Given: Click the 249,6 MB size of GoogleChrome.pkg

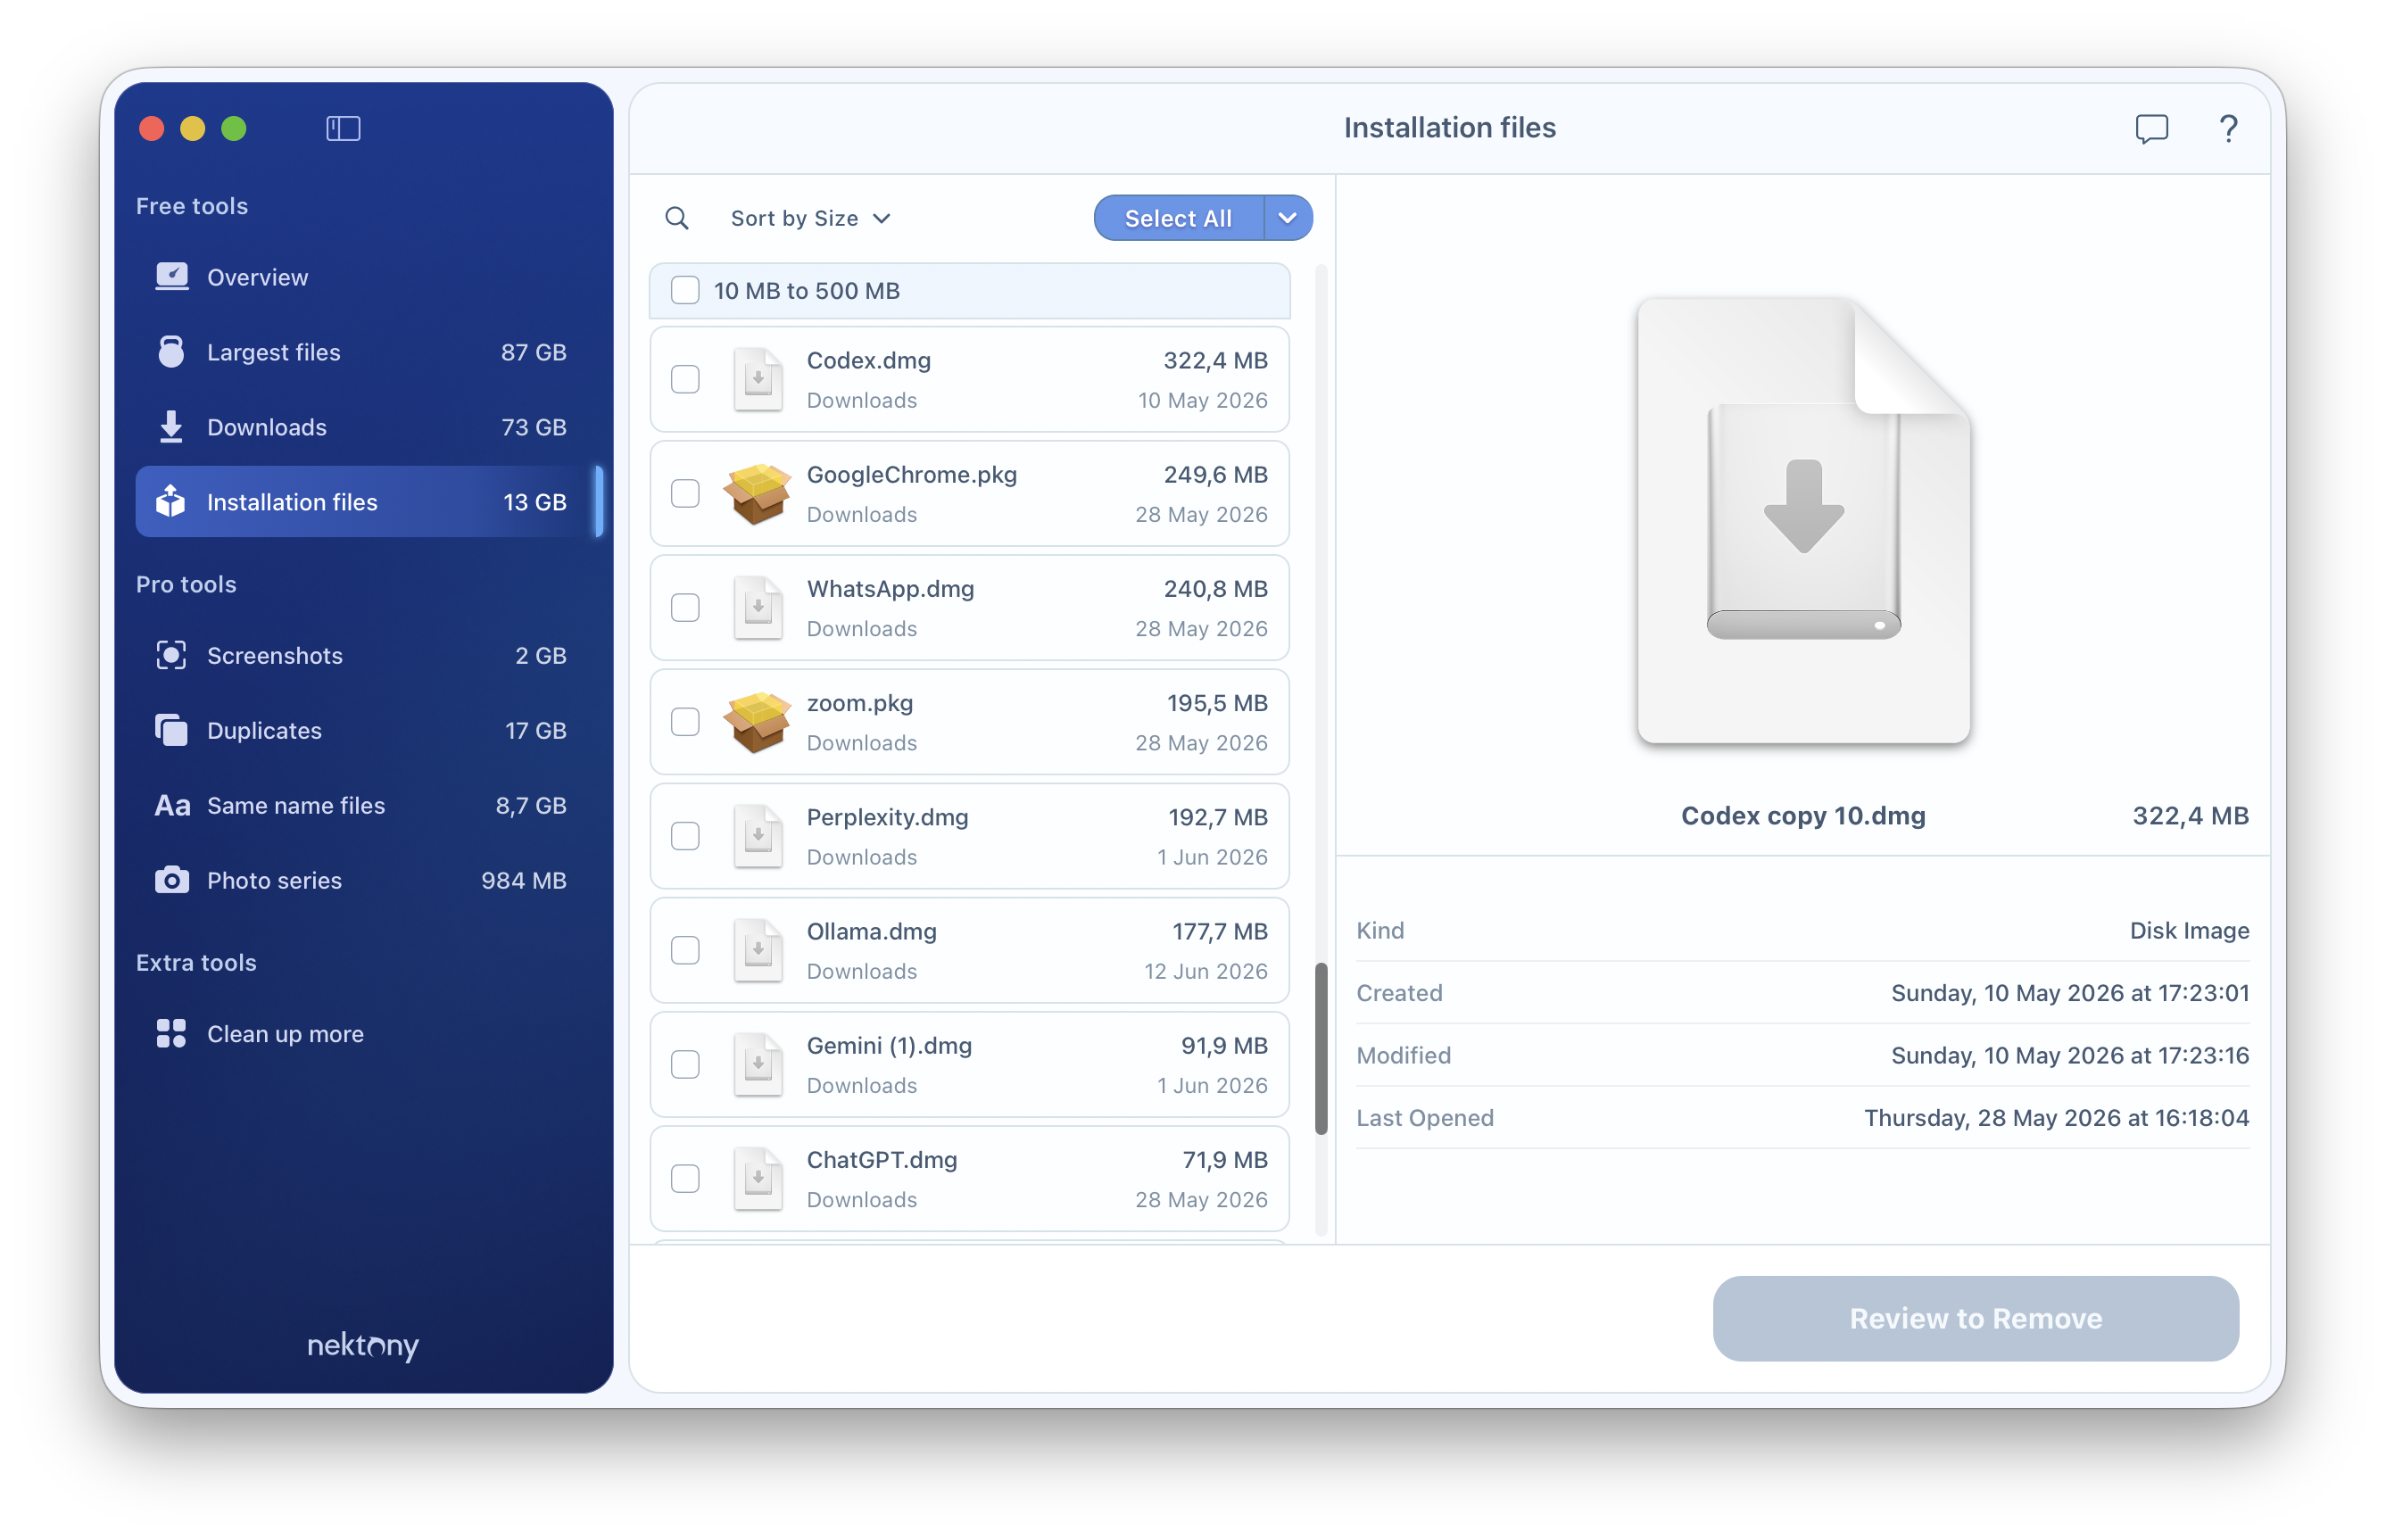Looking at the screenshot, I should tap(1215, 474).
